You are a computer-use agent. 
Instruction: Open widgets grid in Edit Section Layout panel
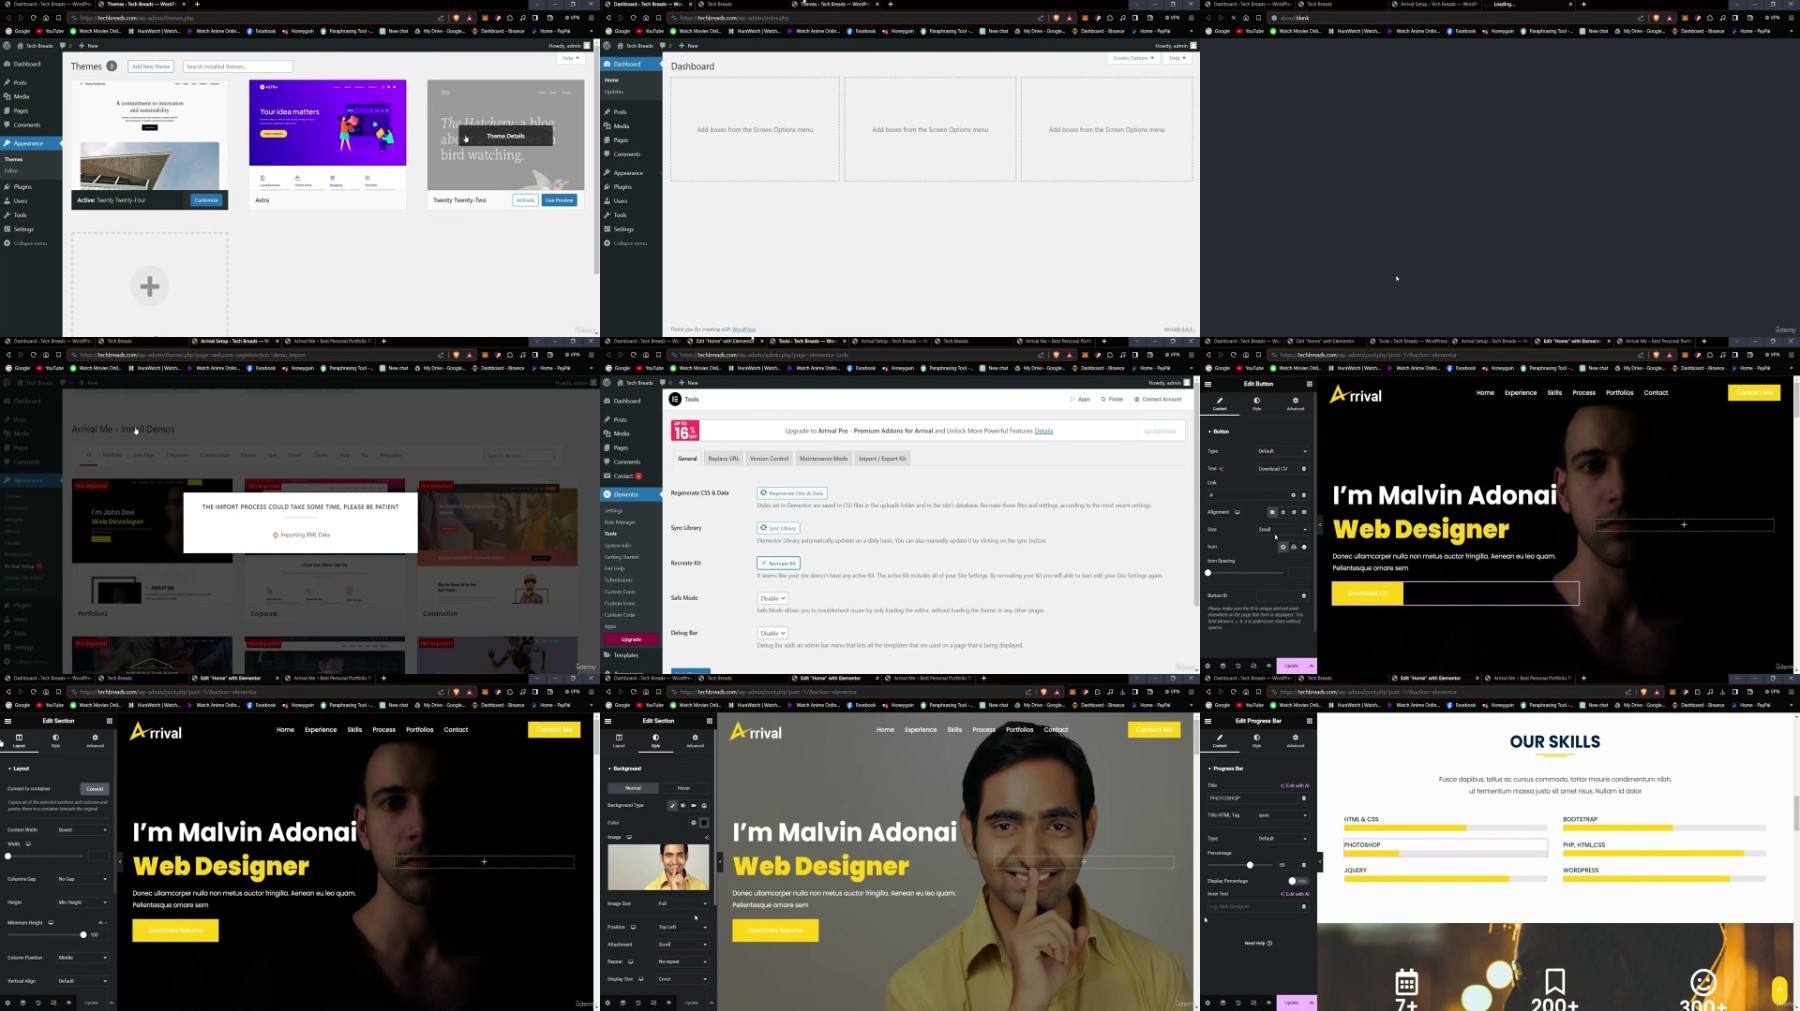(x=109, y=721)
